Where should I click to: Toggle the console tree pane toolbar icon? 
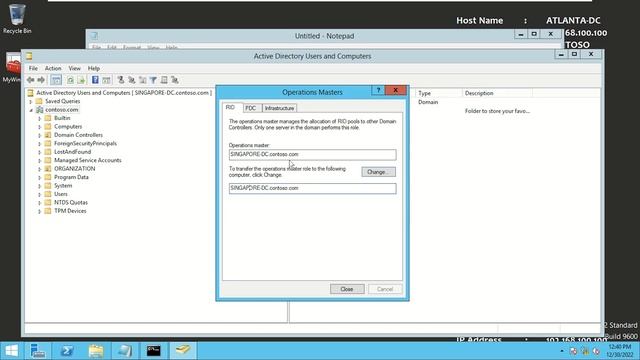click(x=56, y=80)
